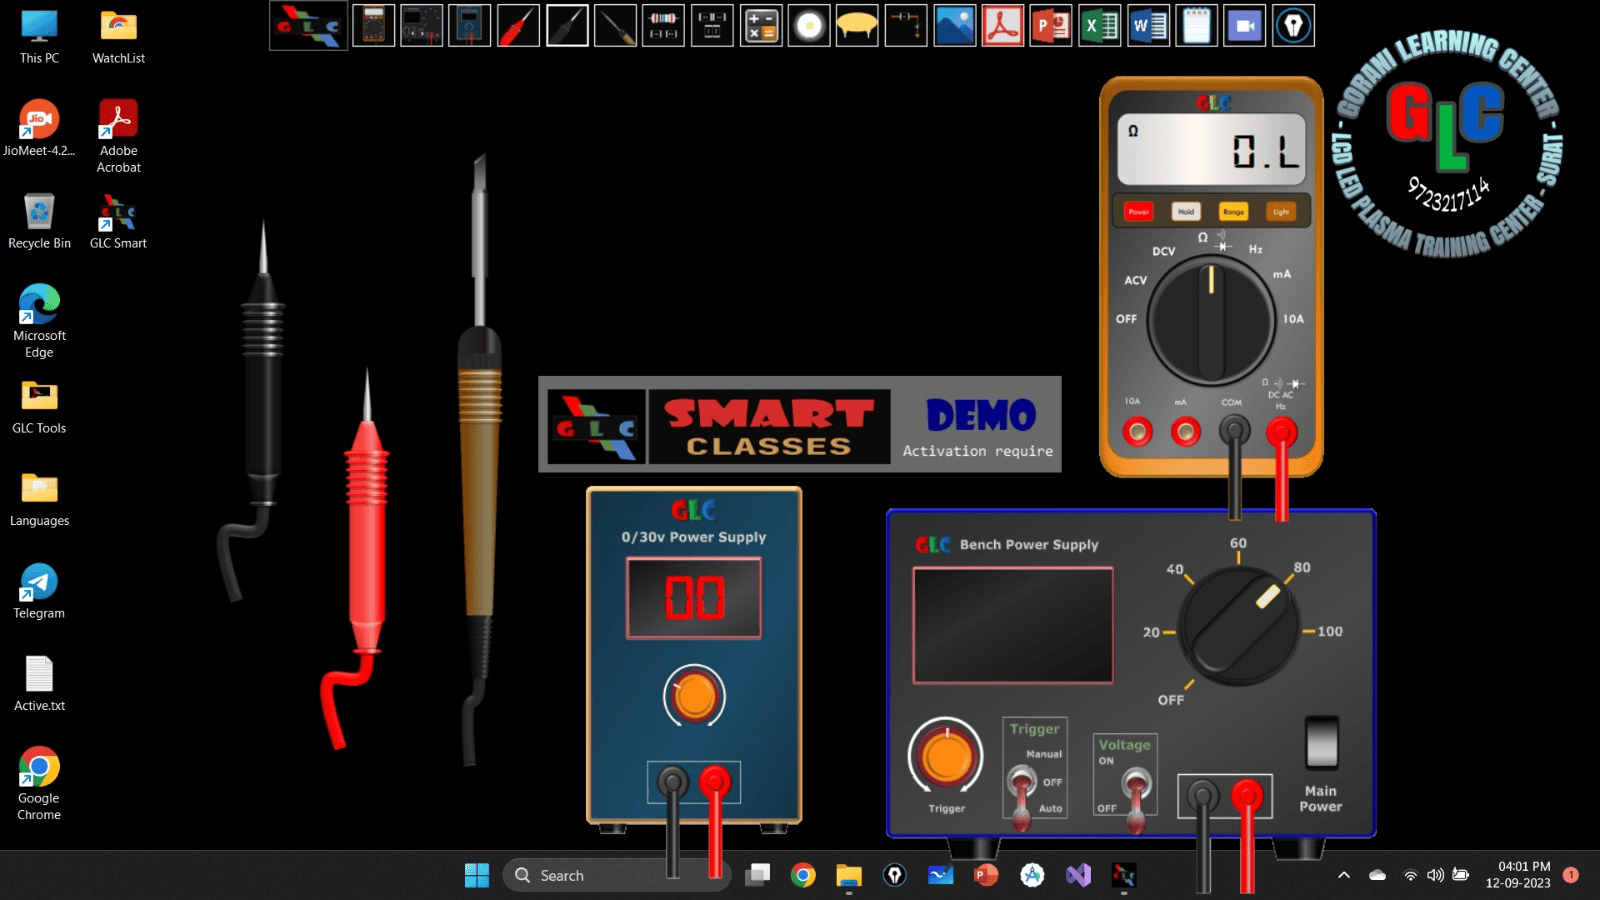Open the multimeter tool in the top toolbar

click(x=373, y=26)
